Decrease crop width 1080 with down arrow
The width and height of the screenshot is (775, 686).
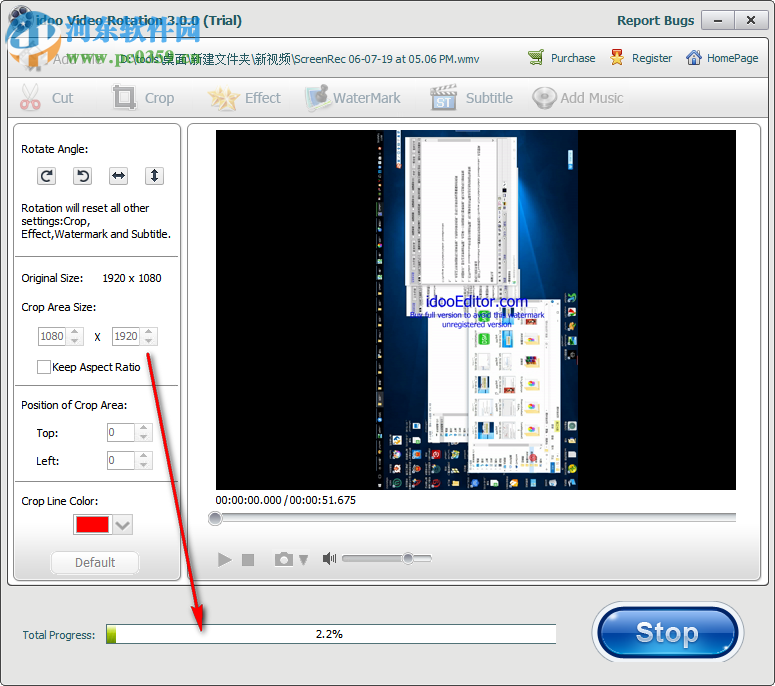click(74, 341)
